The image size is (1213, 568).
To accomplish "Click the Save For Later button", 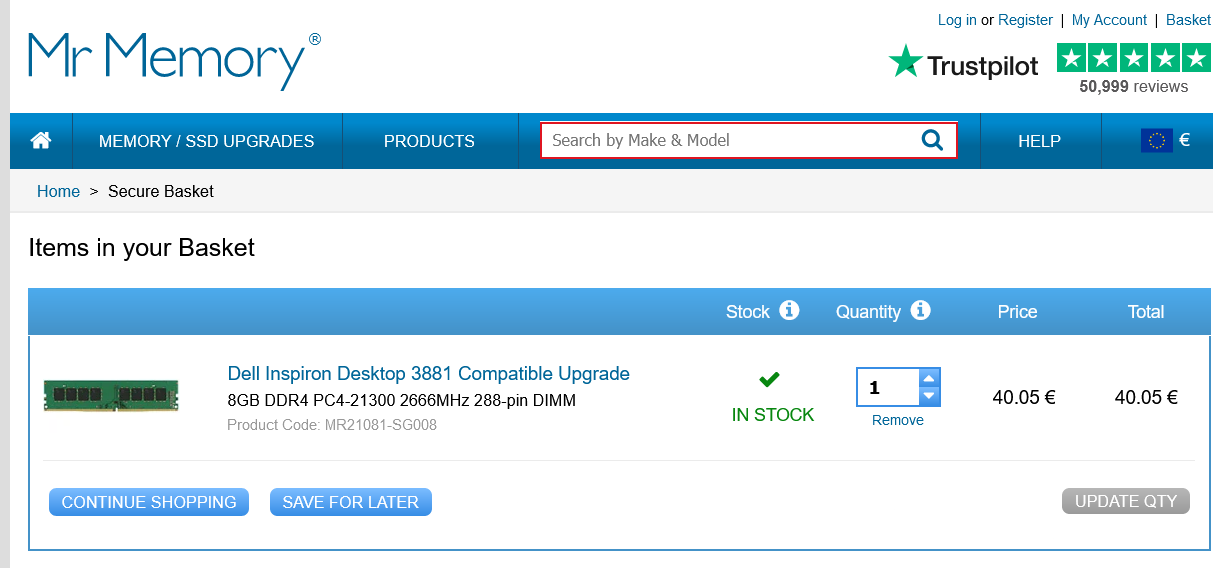I will [x=351, y=502].
